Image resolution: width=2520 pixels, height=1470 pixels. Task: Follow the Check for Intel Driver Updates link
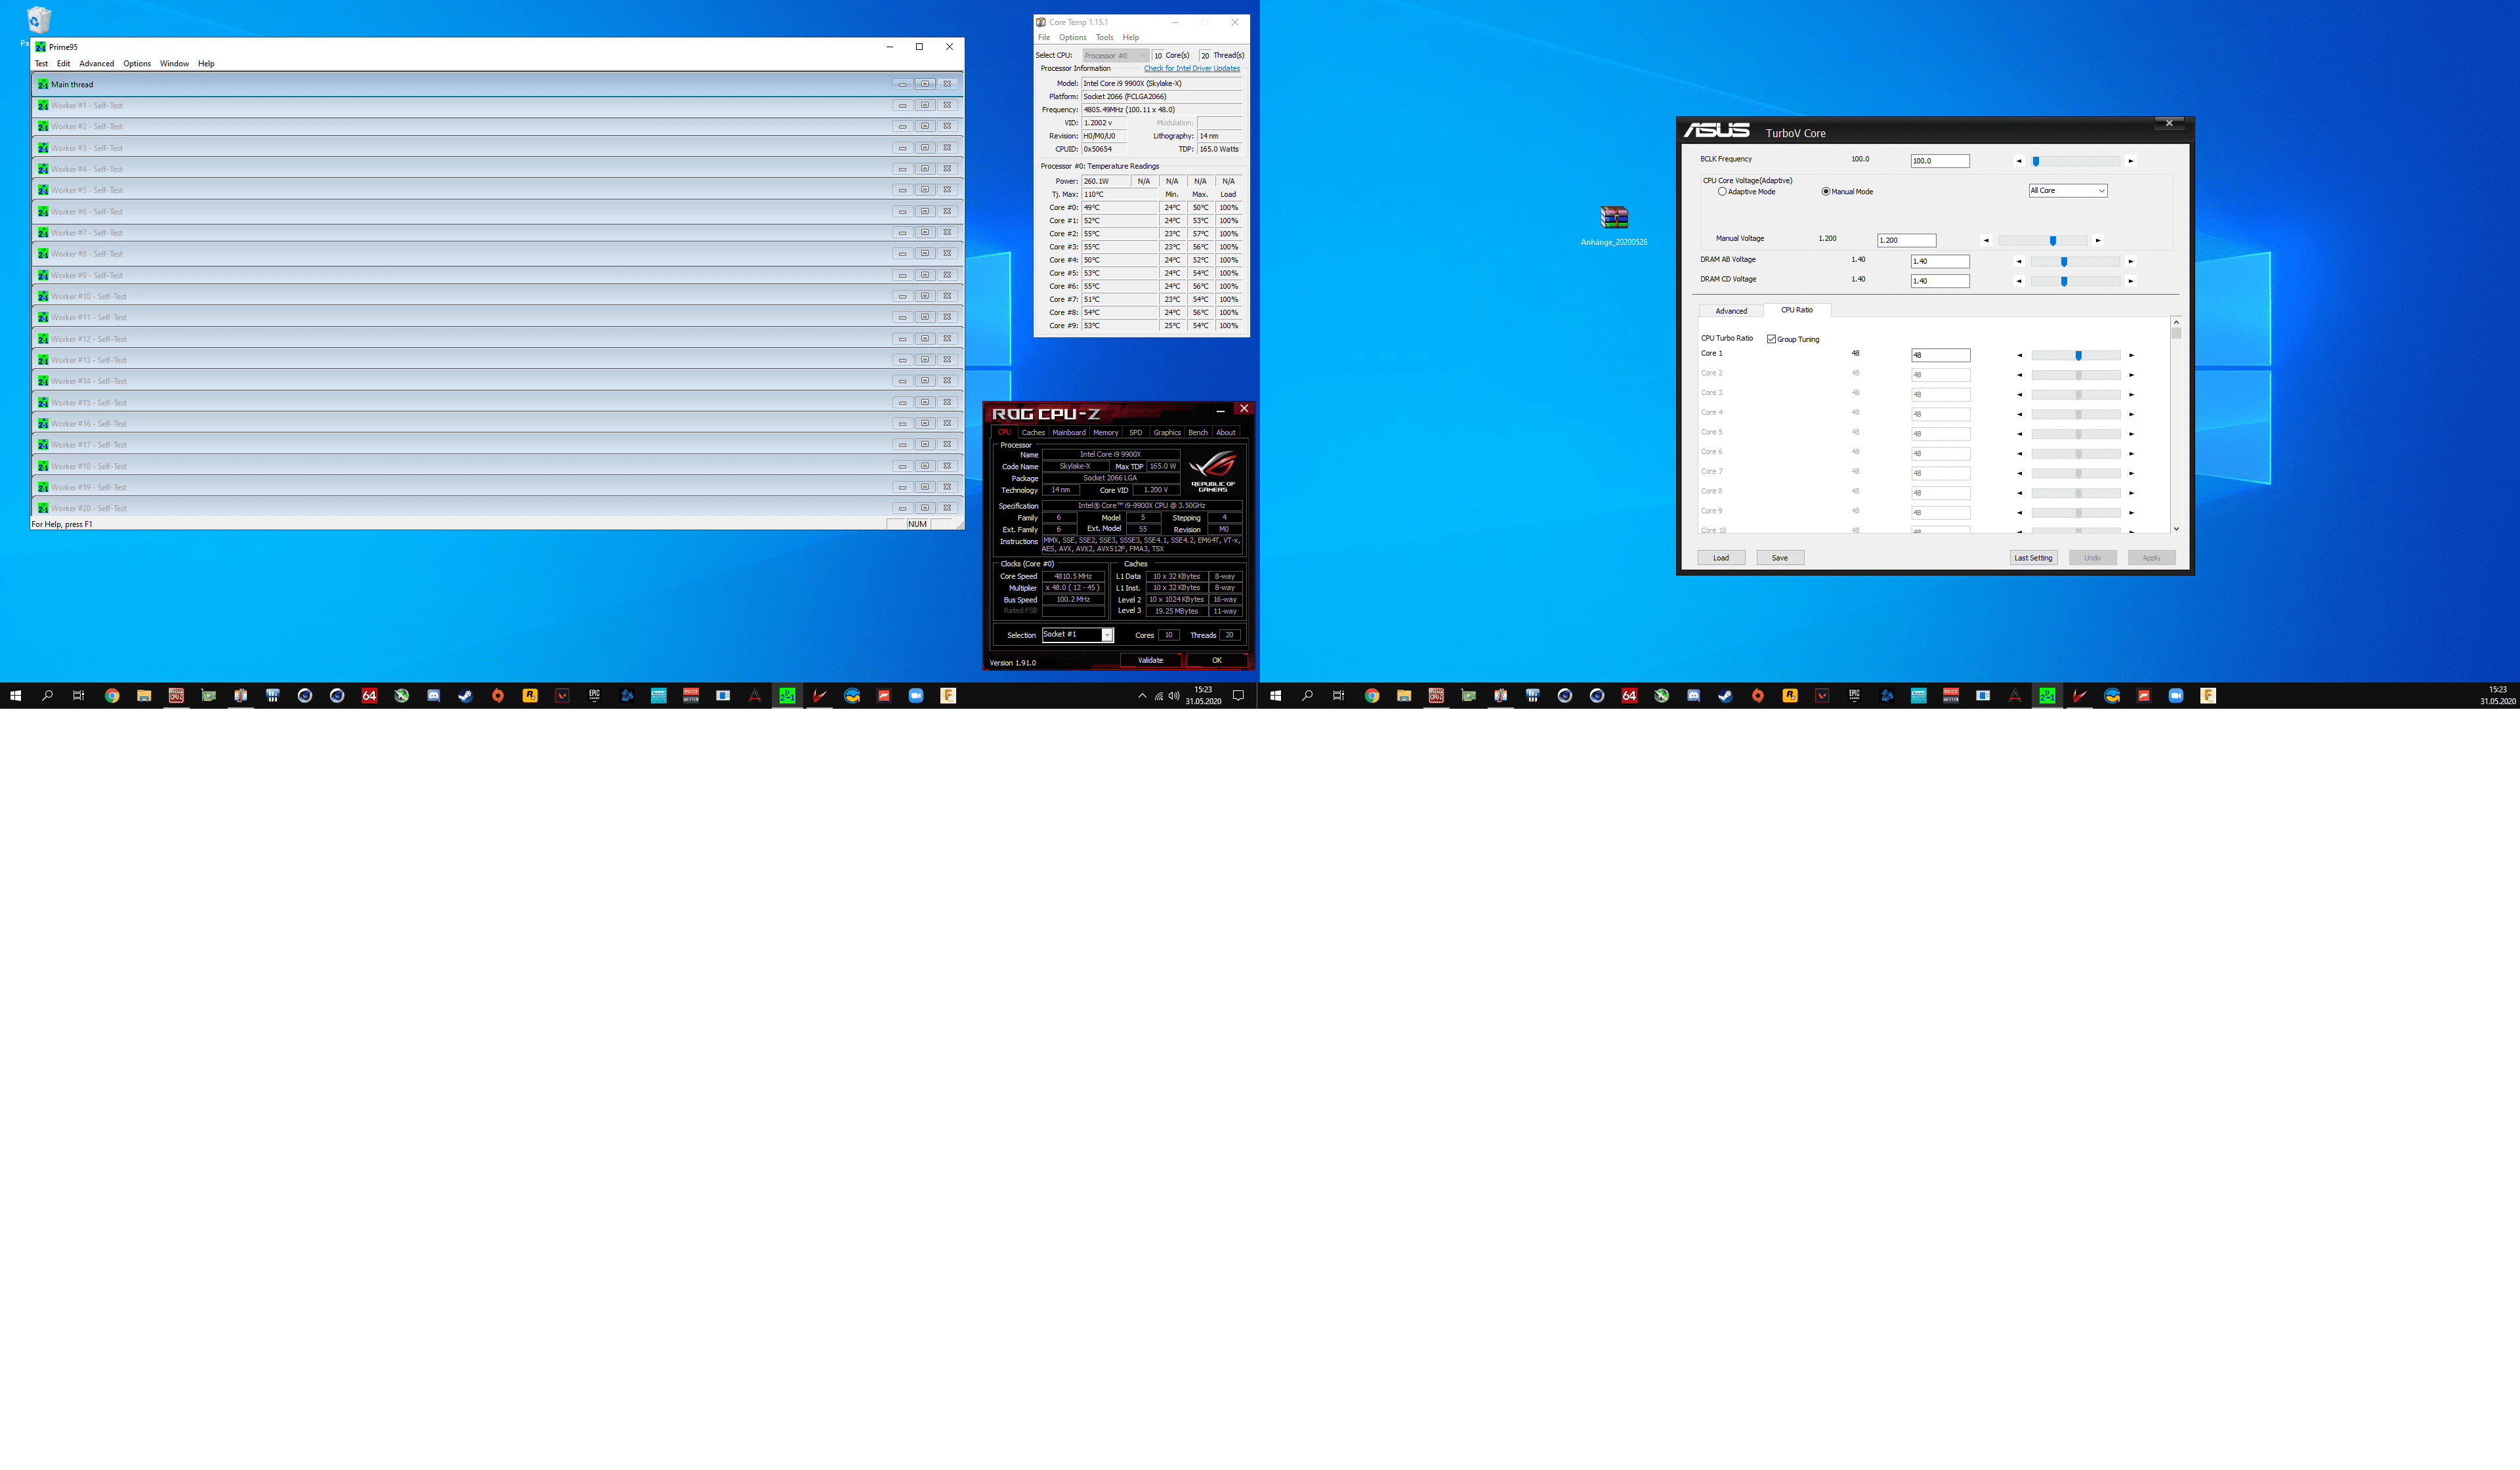pyautogui.click(x=1191, y=68)
